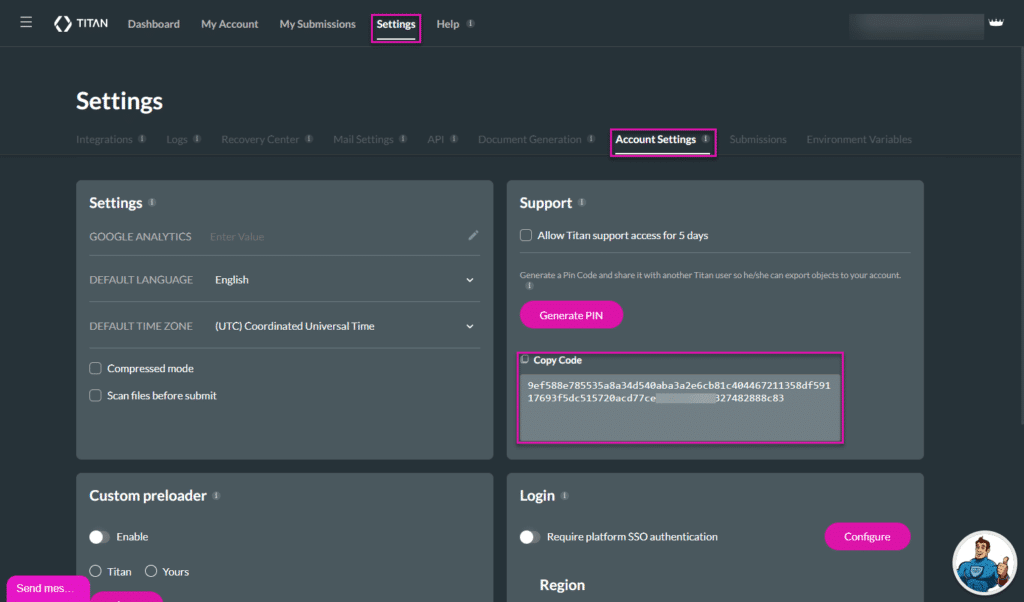The height and width of the screenshot is (602, 1024).
Task: Open My Submissions in top navigation
Action: [x=317, y=24]
